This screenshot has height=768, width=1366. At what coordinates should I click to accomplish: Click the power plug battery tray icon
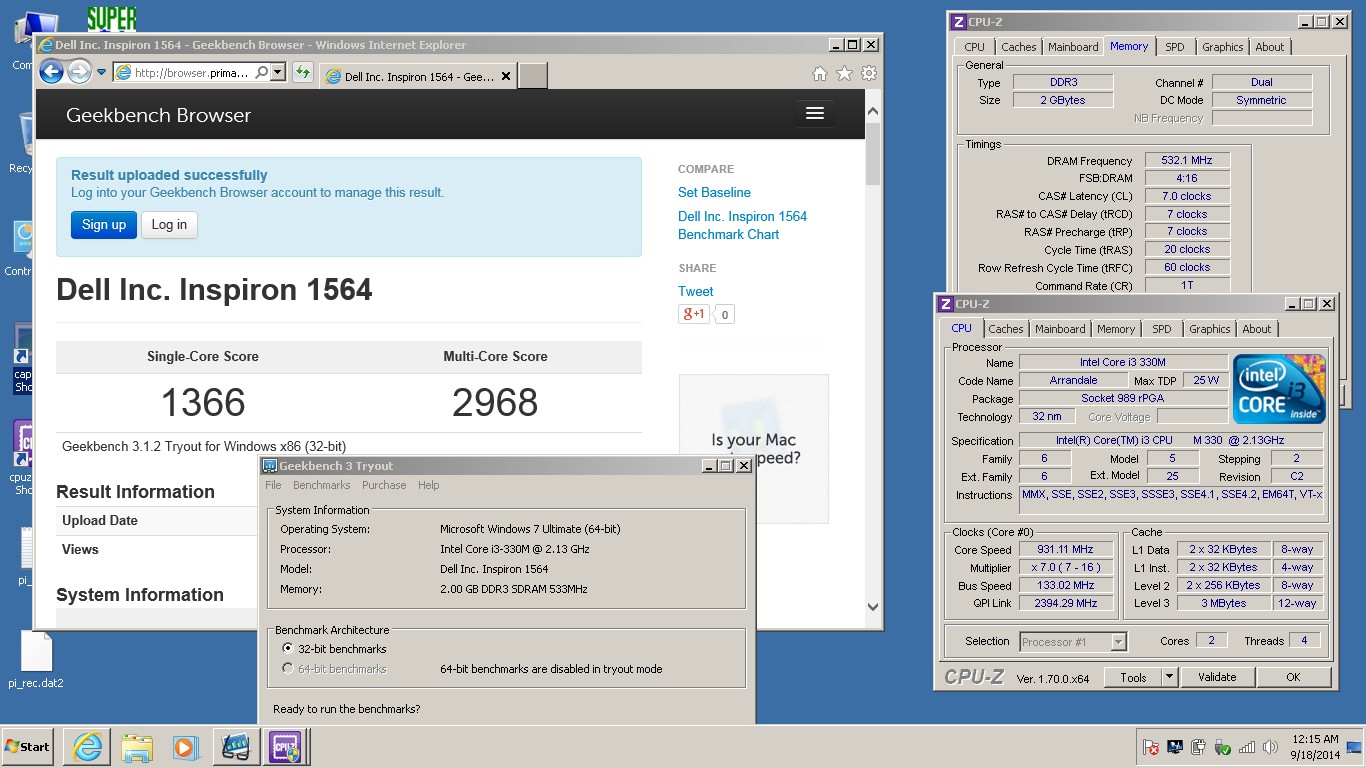(x=1199, y=747)
